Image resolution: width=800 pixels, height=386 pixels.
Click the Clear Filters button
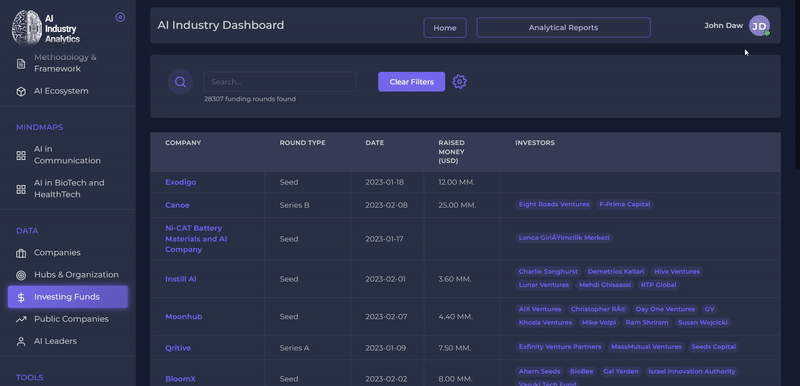coord(411,82)
